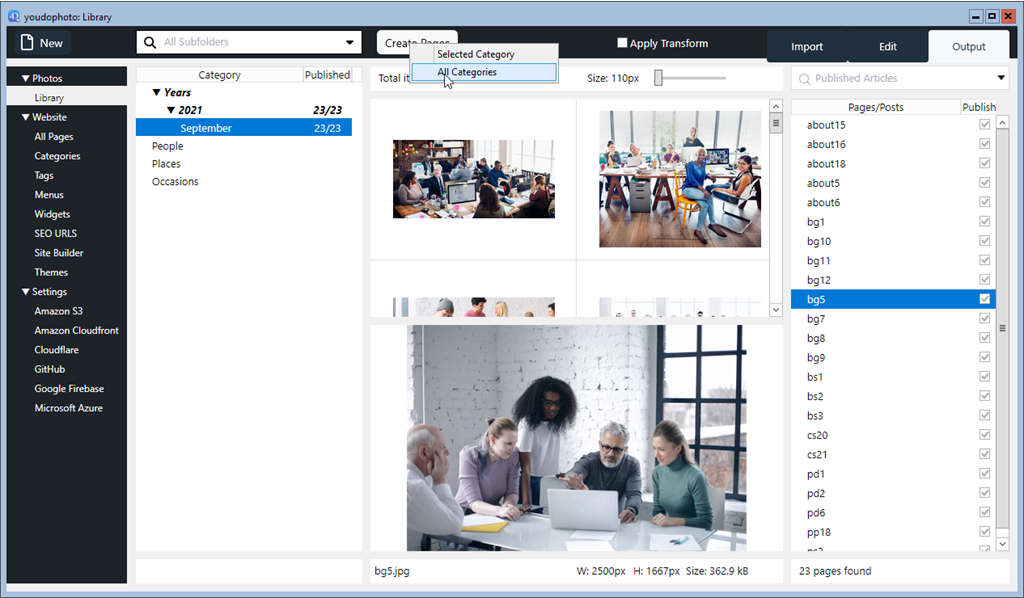Image resolution: width=1024 pixels, height=598 pixels.
Task: Open GitHub settings in sidebar
Action: (50, 369)
